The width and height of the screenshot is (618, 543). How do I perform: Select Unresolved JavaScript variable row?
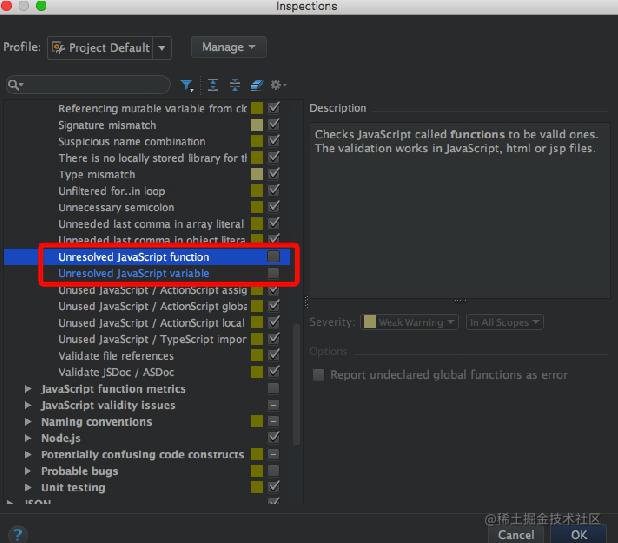(x=147, y=273)
